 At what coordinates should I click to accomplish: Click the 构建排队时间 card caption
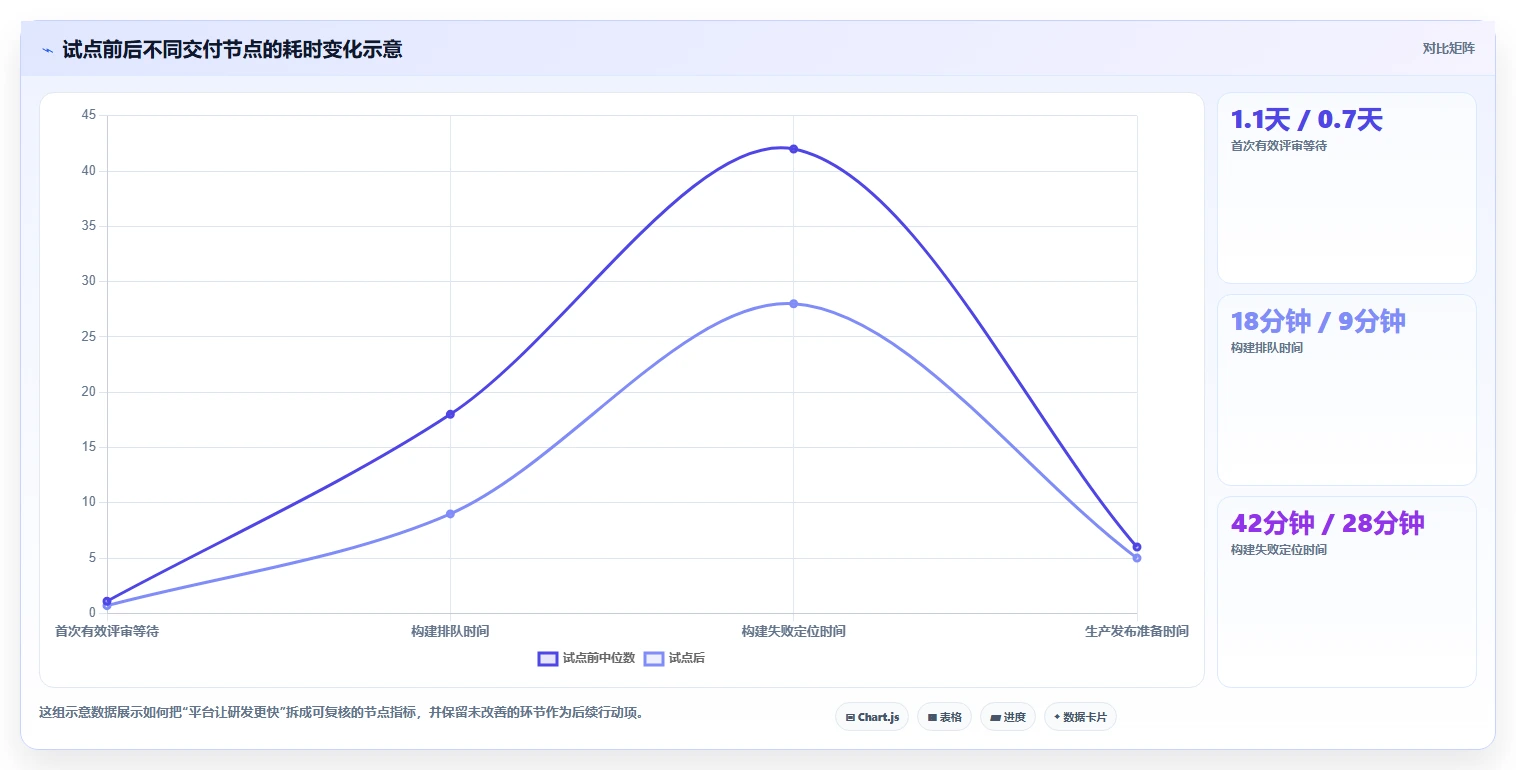1266,348
